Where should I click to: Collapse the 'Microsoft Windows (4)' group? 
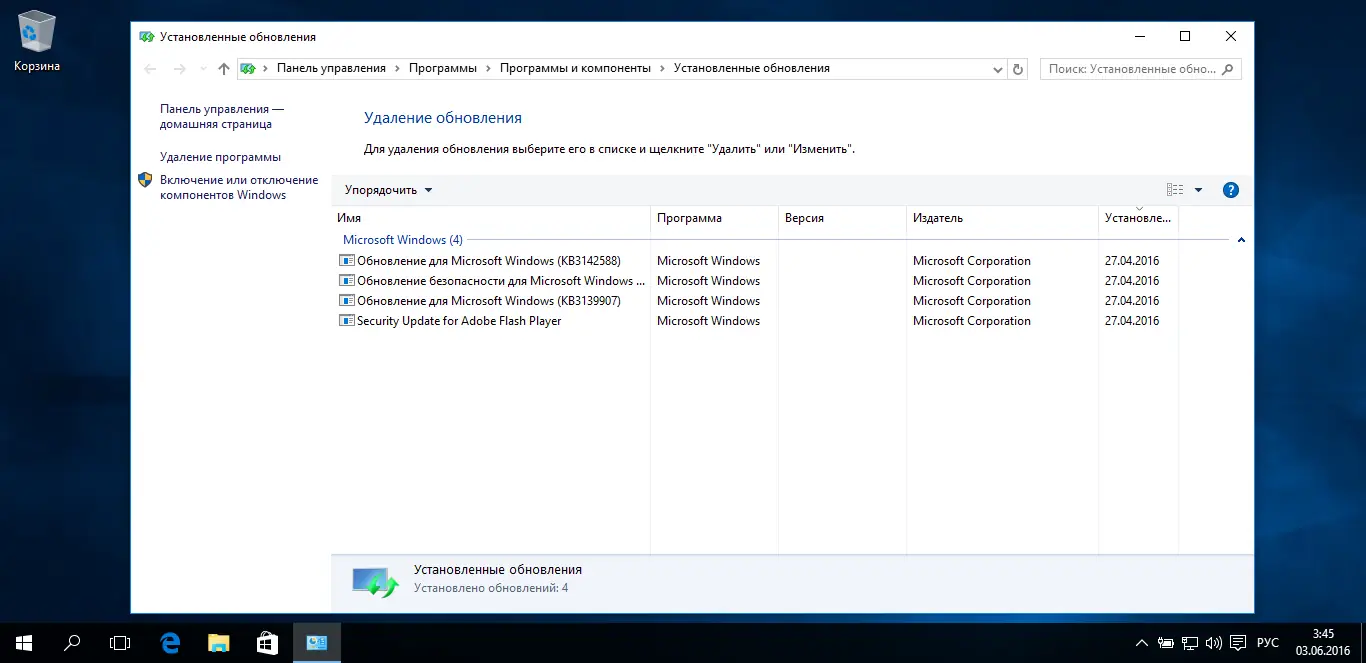point(1241,240)
